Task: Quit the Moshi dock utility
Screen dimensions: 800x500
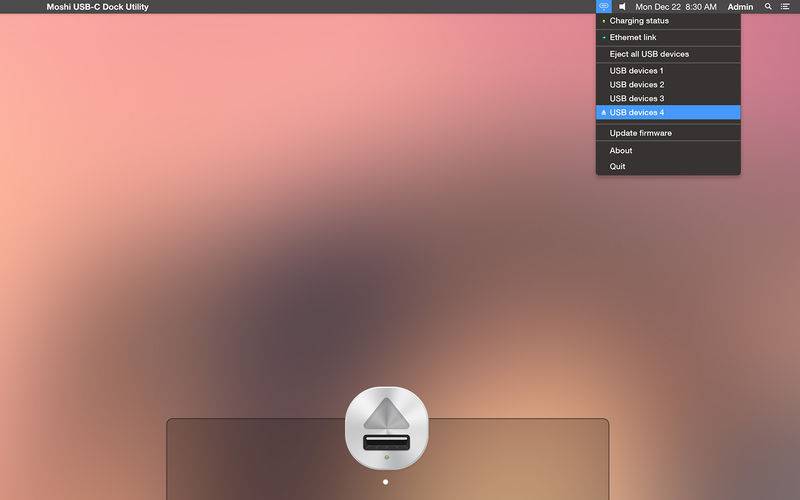Action: pyautogui.click(x=668, y=166)
